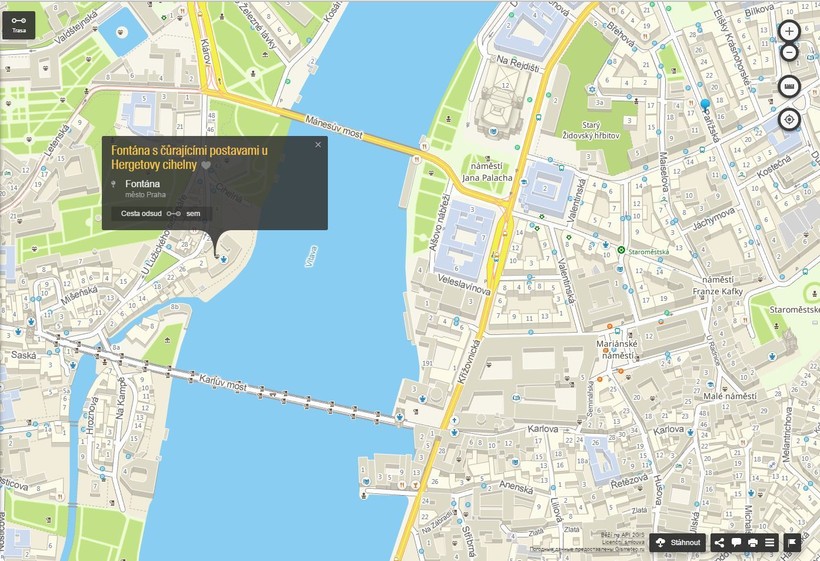Screen dimensions: 820x561
Task: Print the map using printer icon
Action: click(x=753, y=543)
